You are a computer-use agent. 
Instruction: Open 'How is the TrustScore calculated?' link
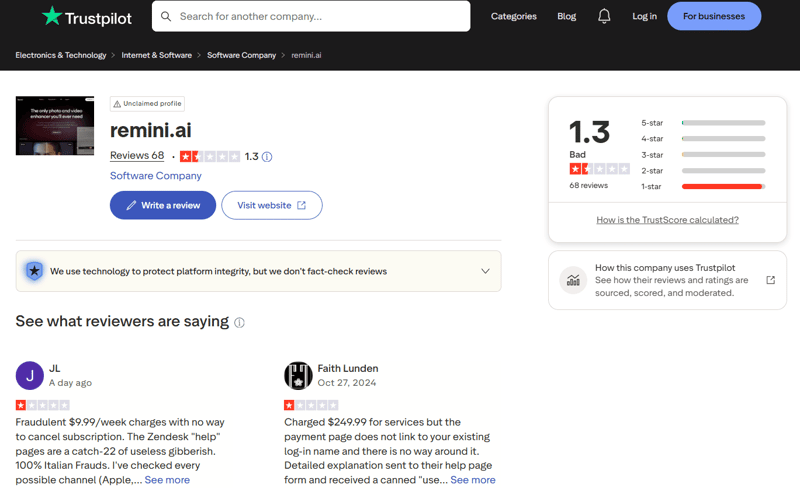(x=667, y=220)
